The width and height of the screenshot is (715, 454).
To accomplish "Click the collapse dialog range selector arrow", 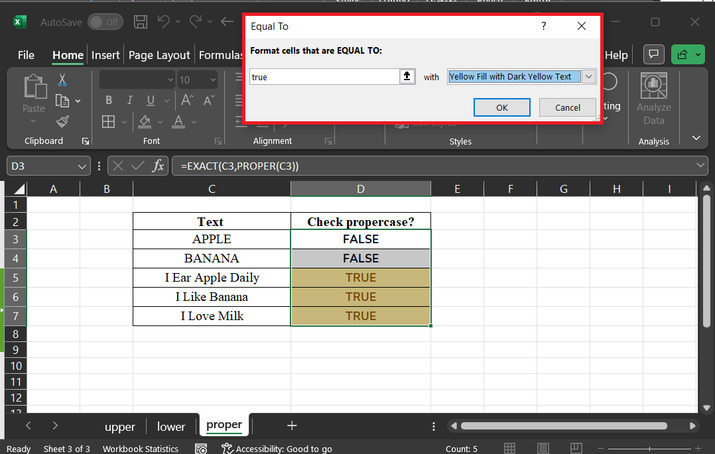I will click(407, 76).
